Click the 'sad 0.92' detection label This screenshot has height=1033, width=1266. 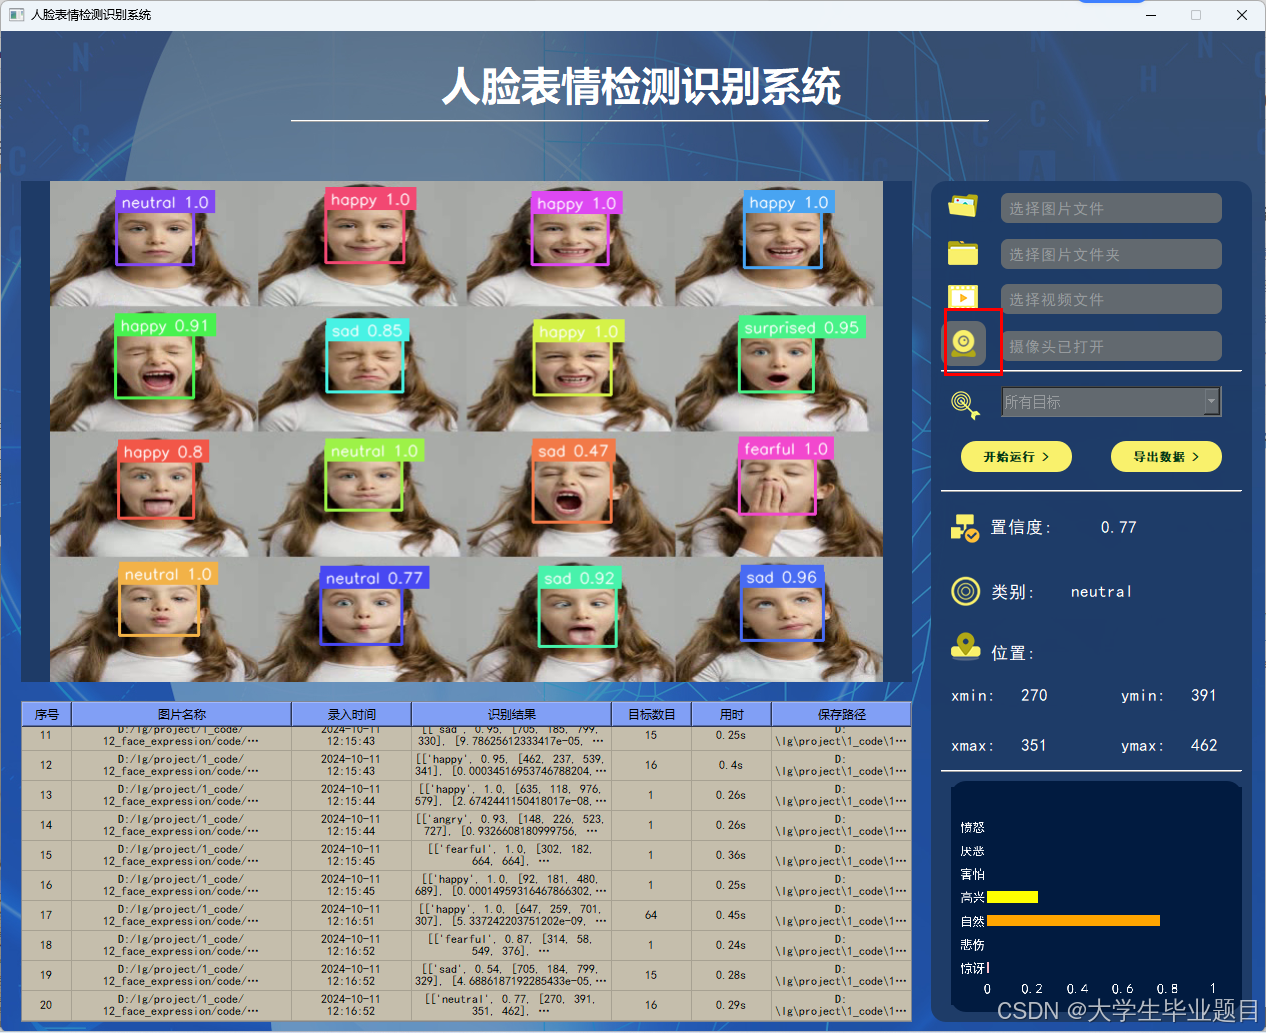(x=579, y=578)
